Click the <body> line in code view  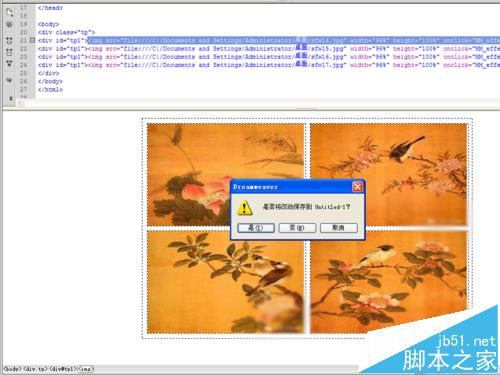tap(48, 24)
